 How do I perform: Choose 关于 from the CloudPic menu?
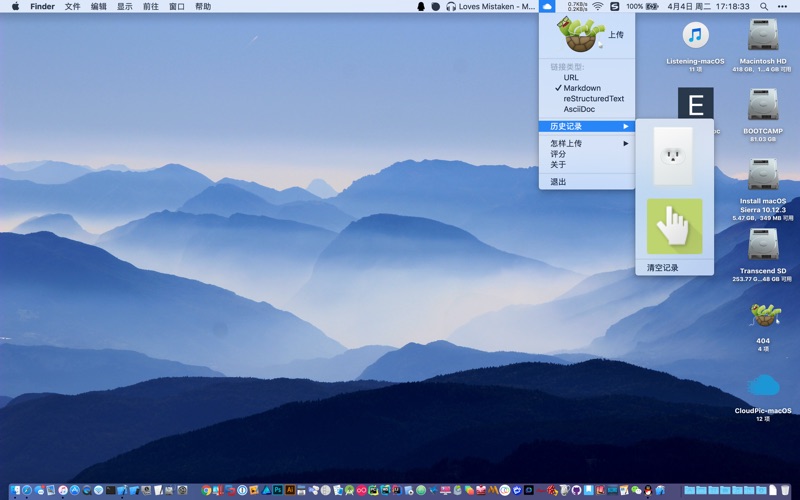point(558,164)
